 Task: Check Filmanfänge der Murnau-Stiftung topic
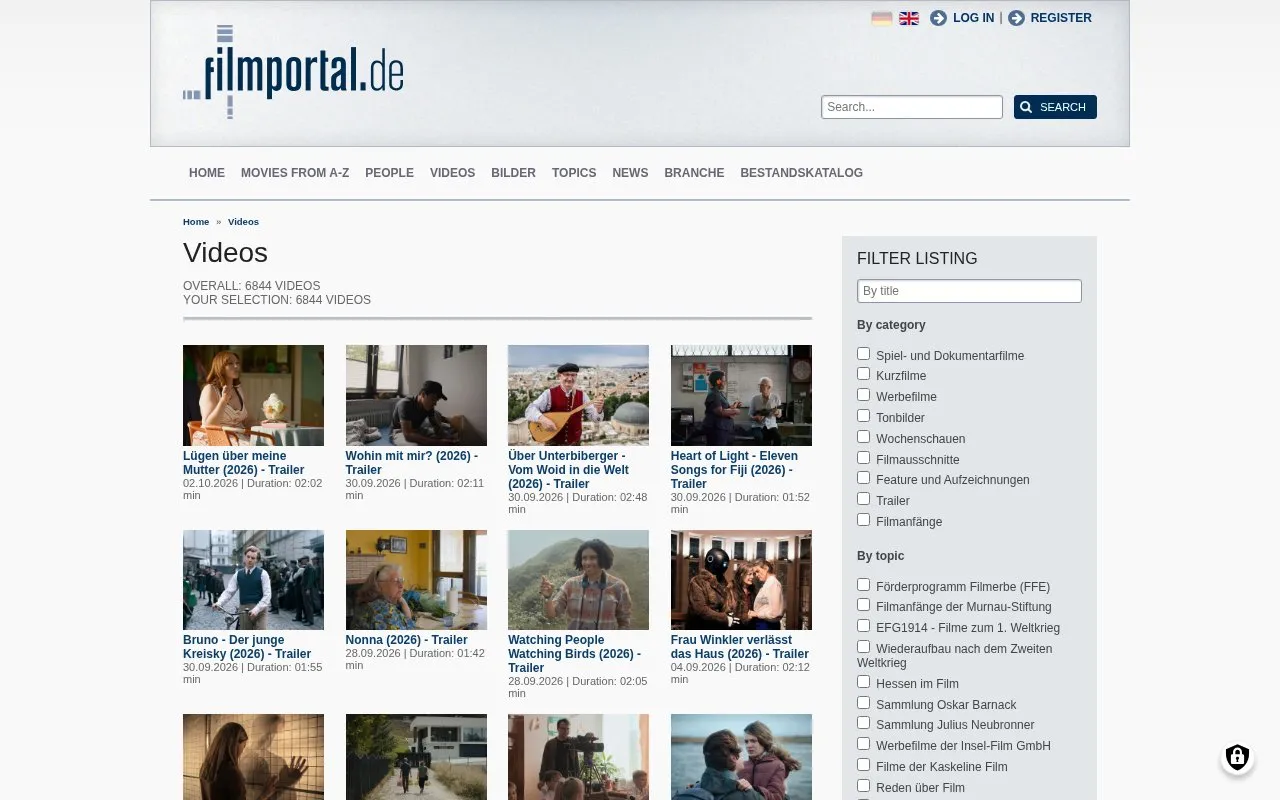(863, 605)
